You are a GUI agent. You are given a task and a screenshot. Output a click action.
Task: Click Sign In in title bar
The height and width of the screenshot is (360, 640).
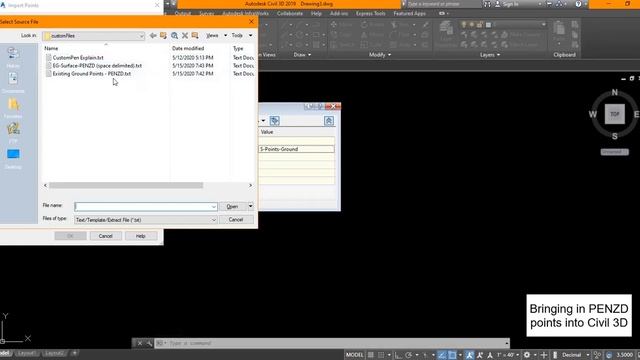coord(511,4)
